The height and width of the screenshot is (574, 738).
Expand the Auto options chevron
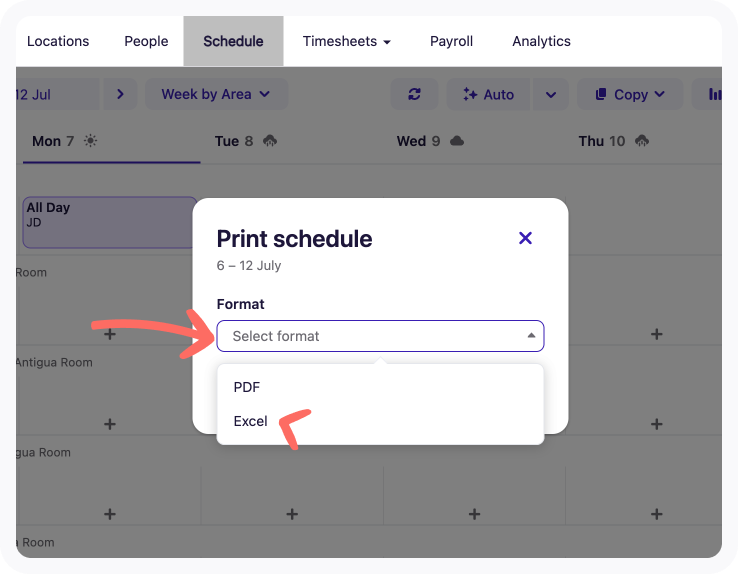coord(550,94)
